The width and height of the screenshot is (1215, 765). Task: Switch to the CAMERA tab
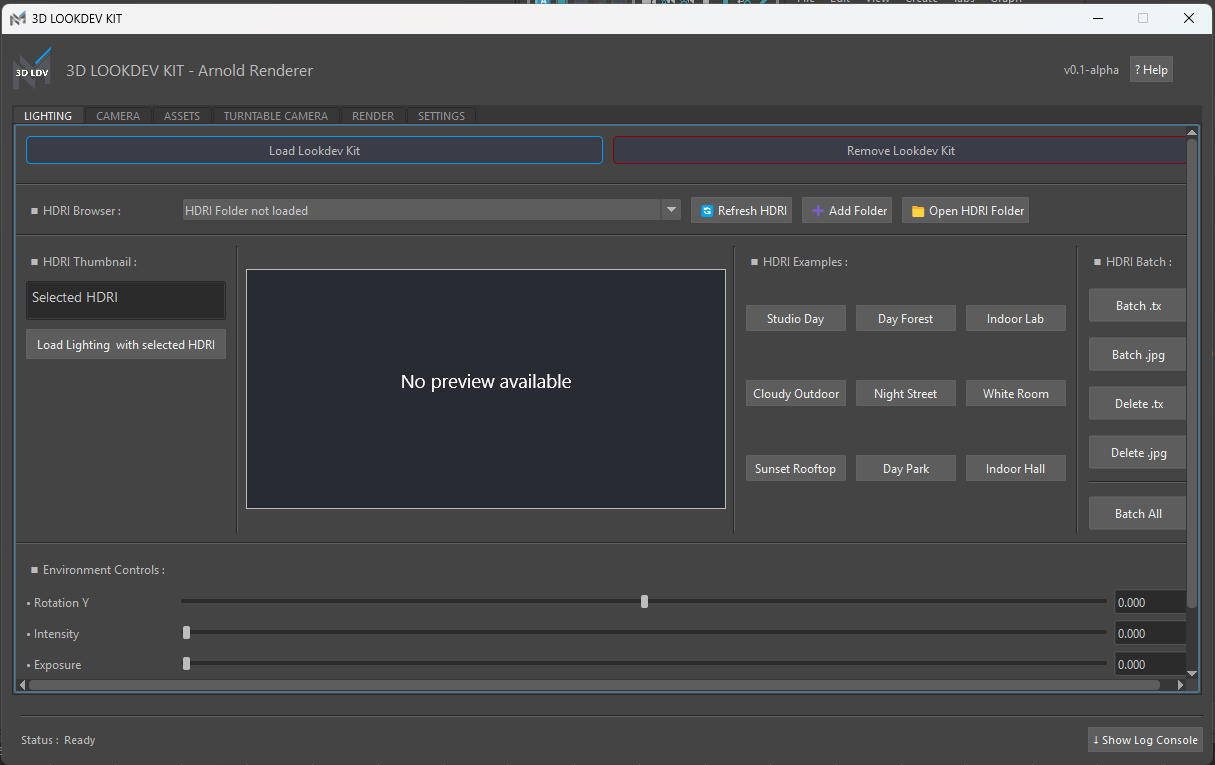(118, 116)
